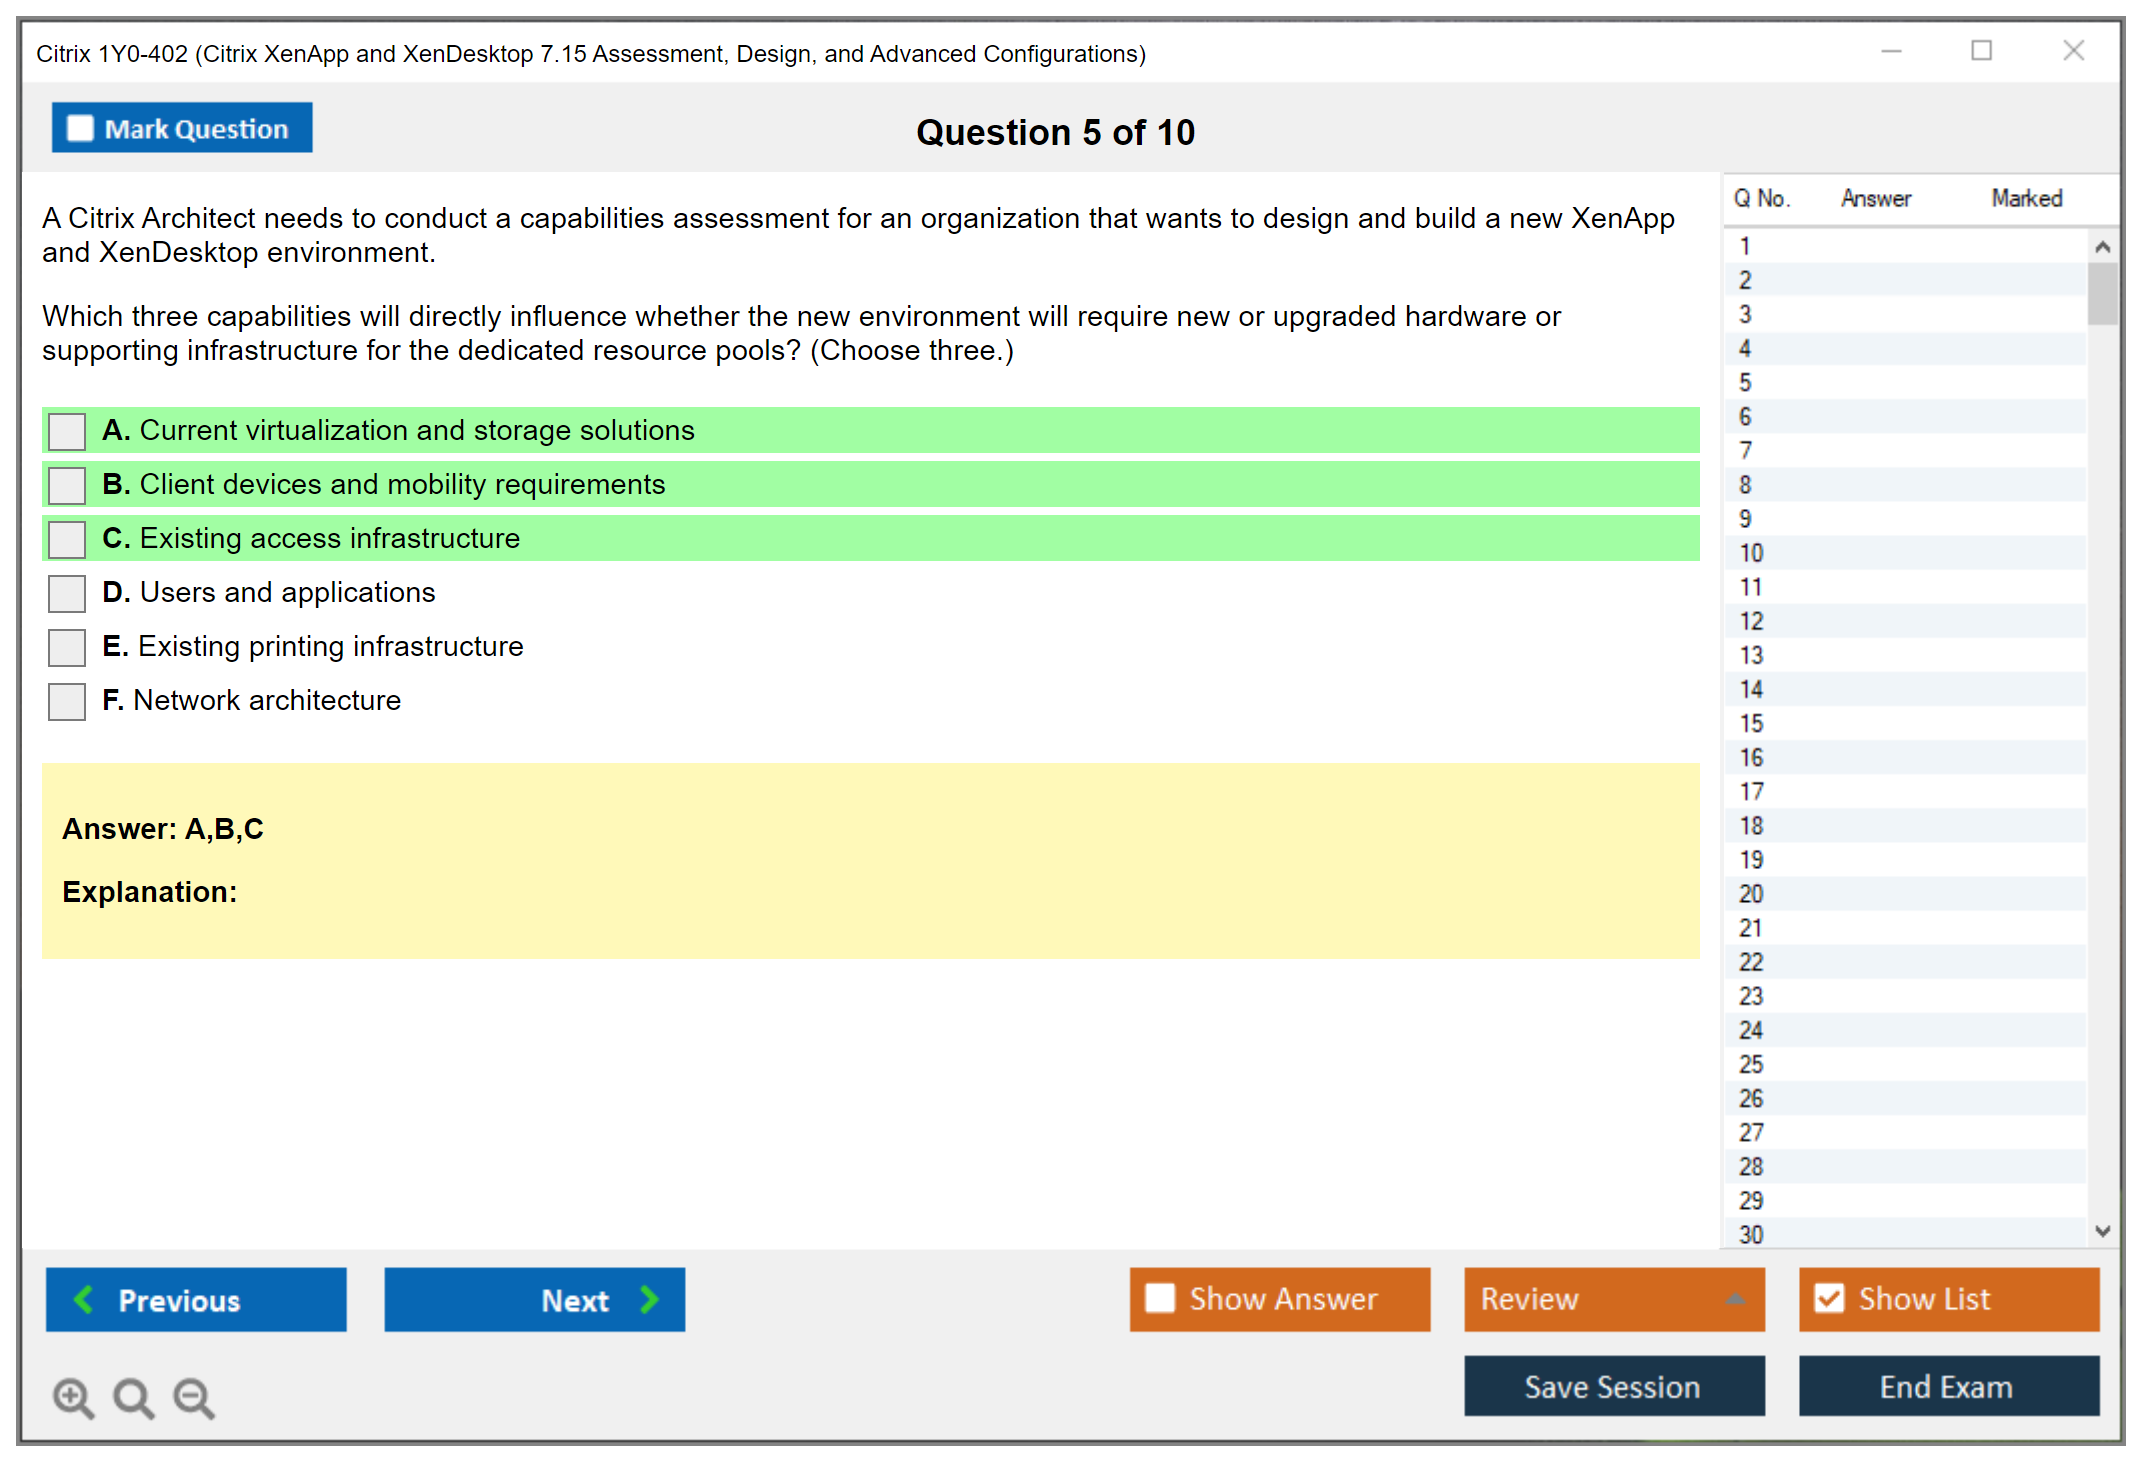Image resolution: width=2150 pixels, height=1470 pixels.
Task: Check option F Network architecture
Action: 67,701
